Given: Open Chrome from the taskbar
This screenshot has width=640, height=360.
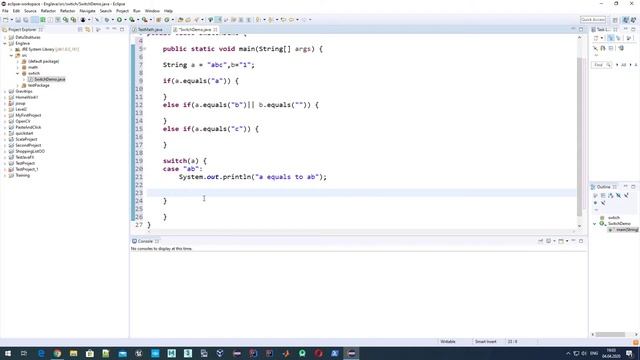Looking at the screenshot, I should (57, 353).
